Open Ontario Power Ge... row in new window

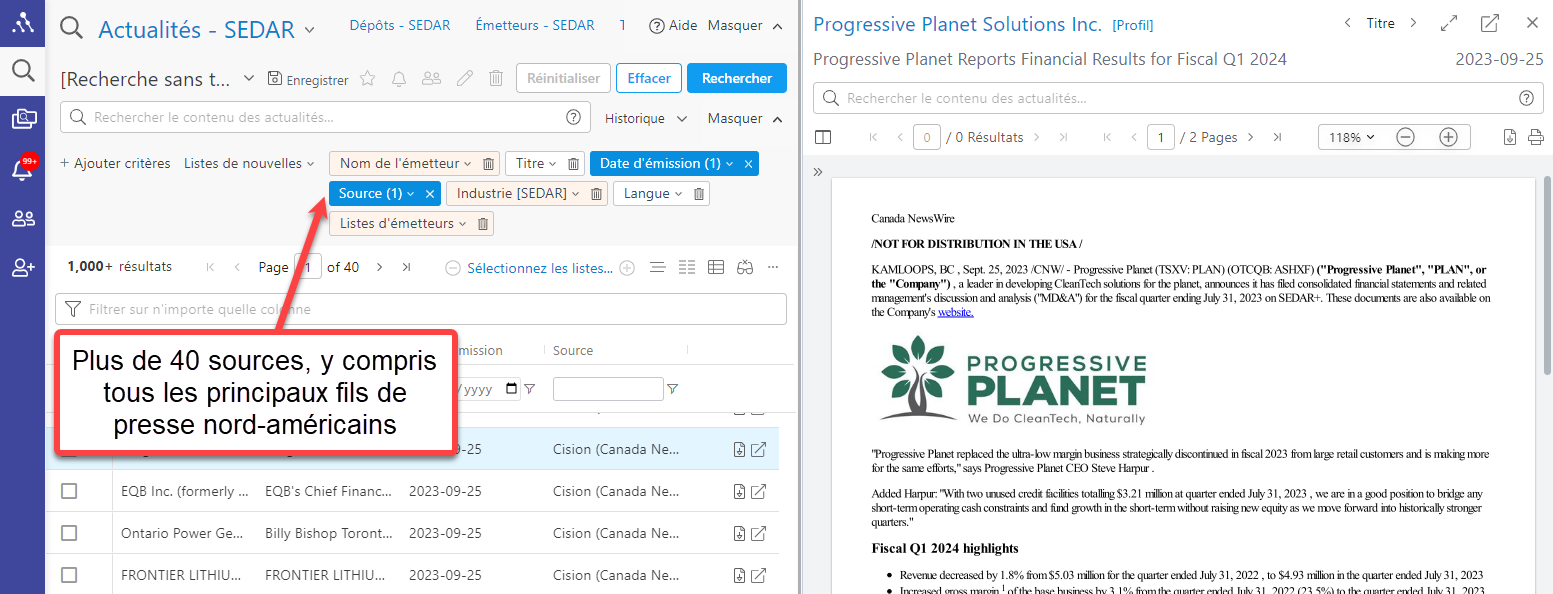(x=759, y=533)
